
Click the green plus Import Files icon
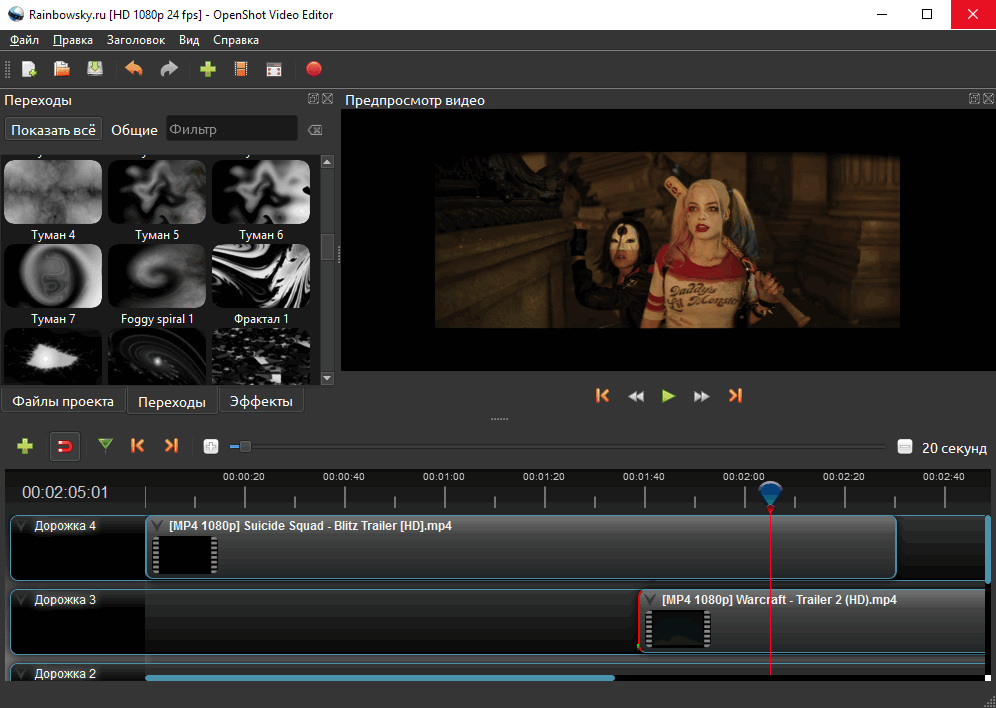[x=207, y=69]
